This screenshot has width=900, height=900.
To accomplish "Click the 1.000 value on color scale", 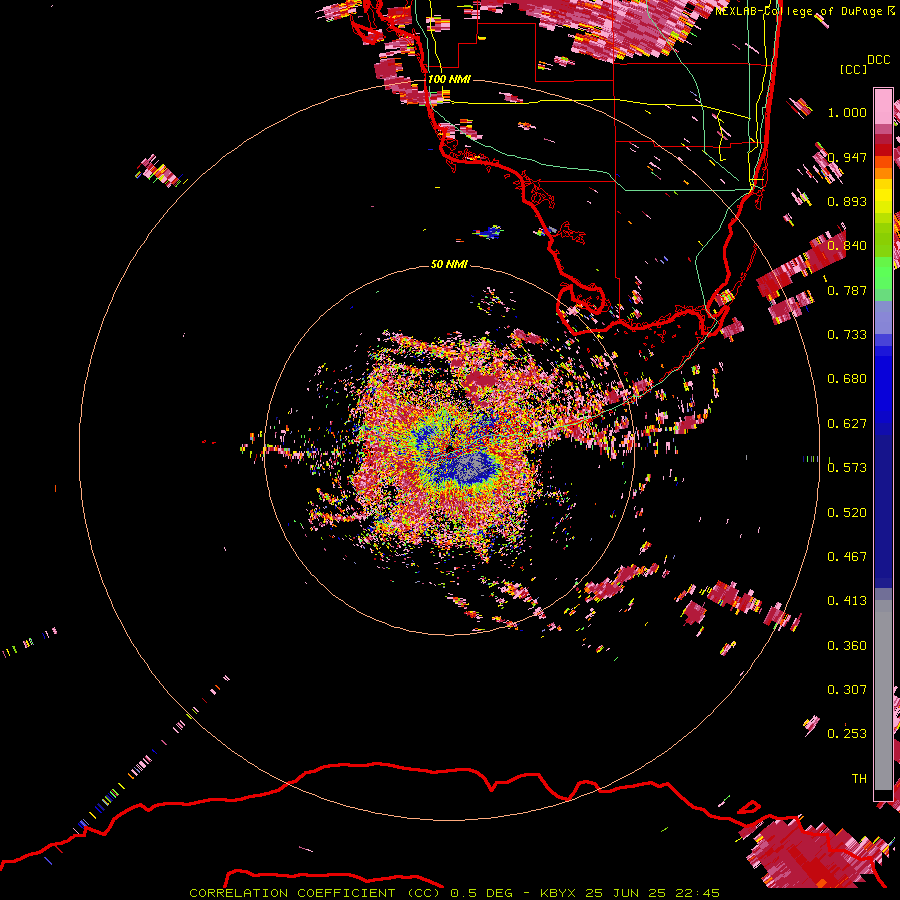I will [847, 112].
